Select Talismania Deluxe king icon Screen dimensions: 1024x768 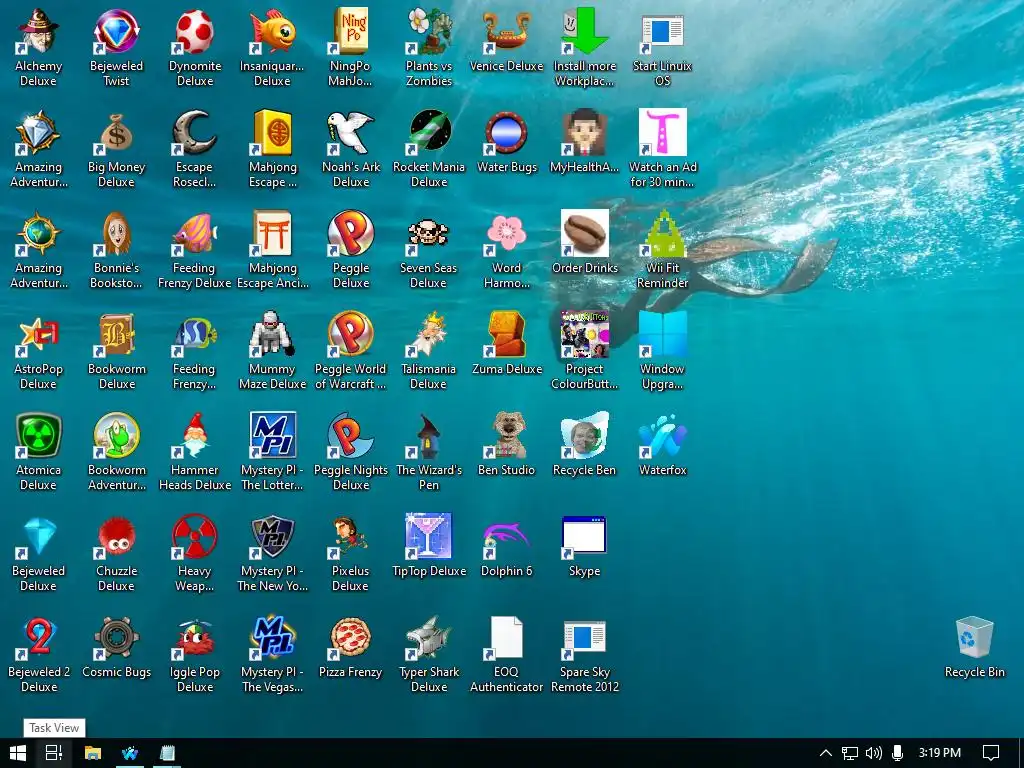coord(428,334)
